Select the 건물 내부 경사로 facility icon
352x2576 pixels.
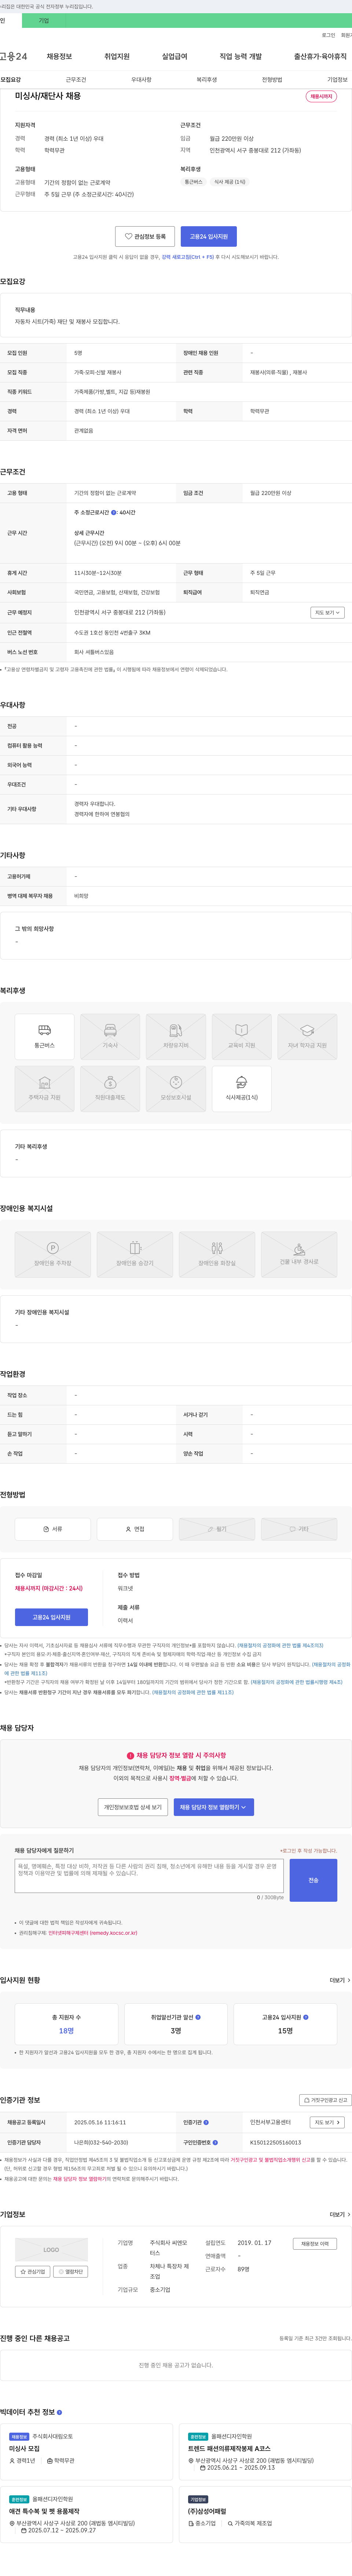299,1255
